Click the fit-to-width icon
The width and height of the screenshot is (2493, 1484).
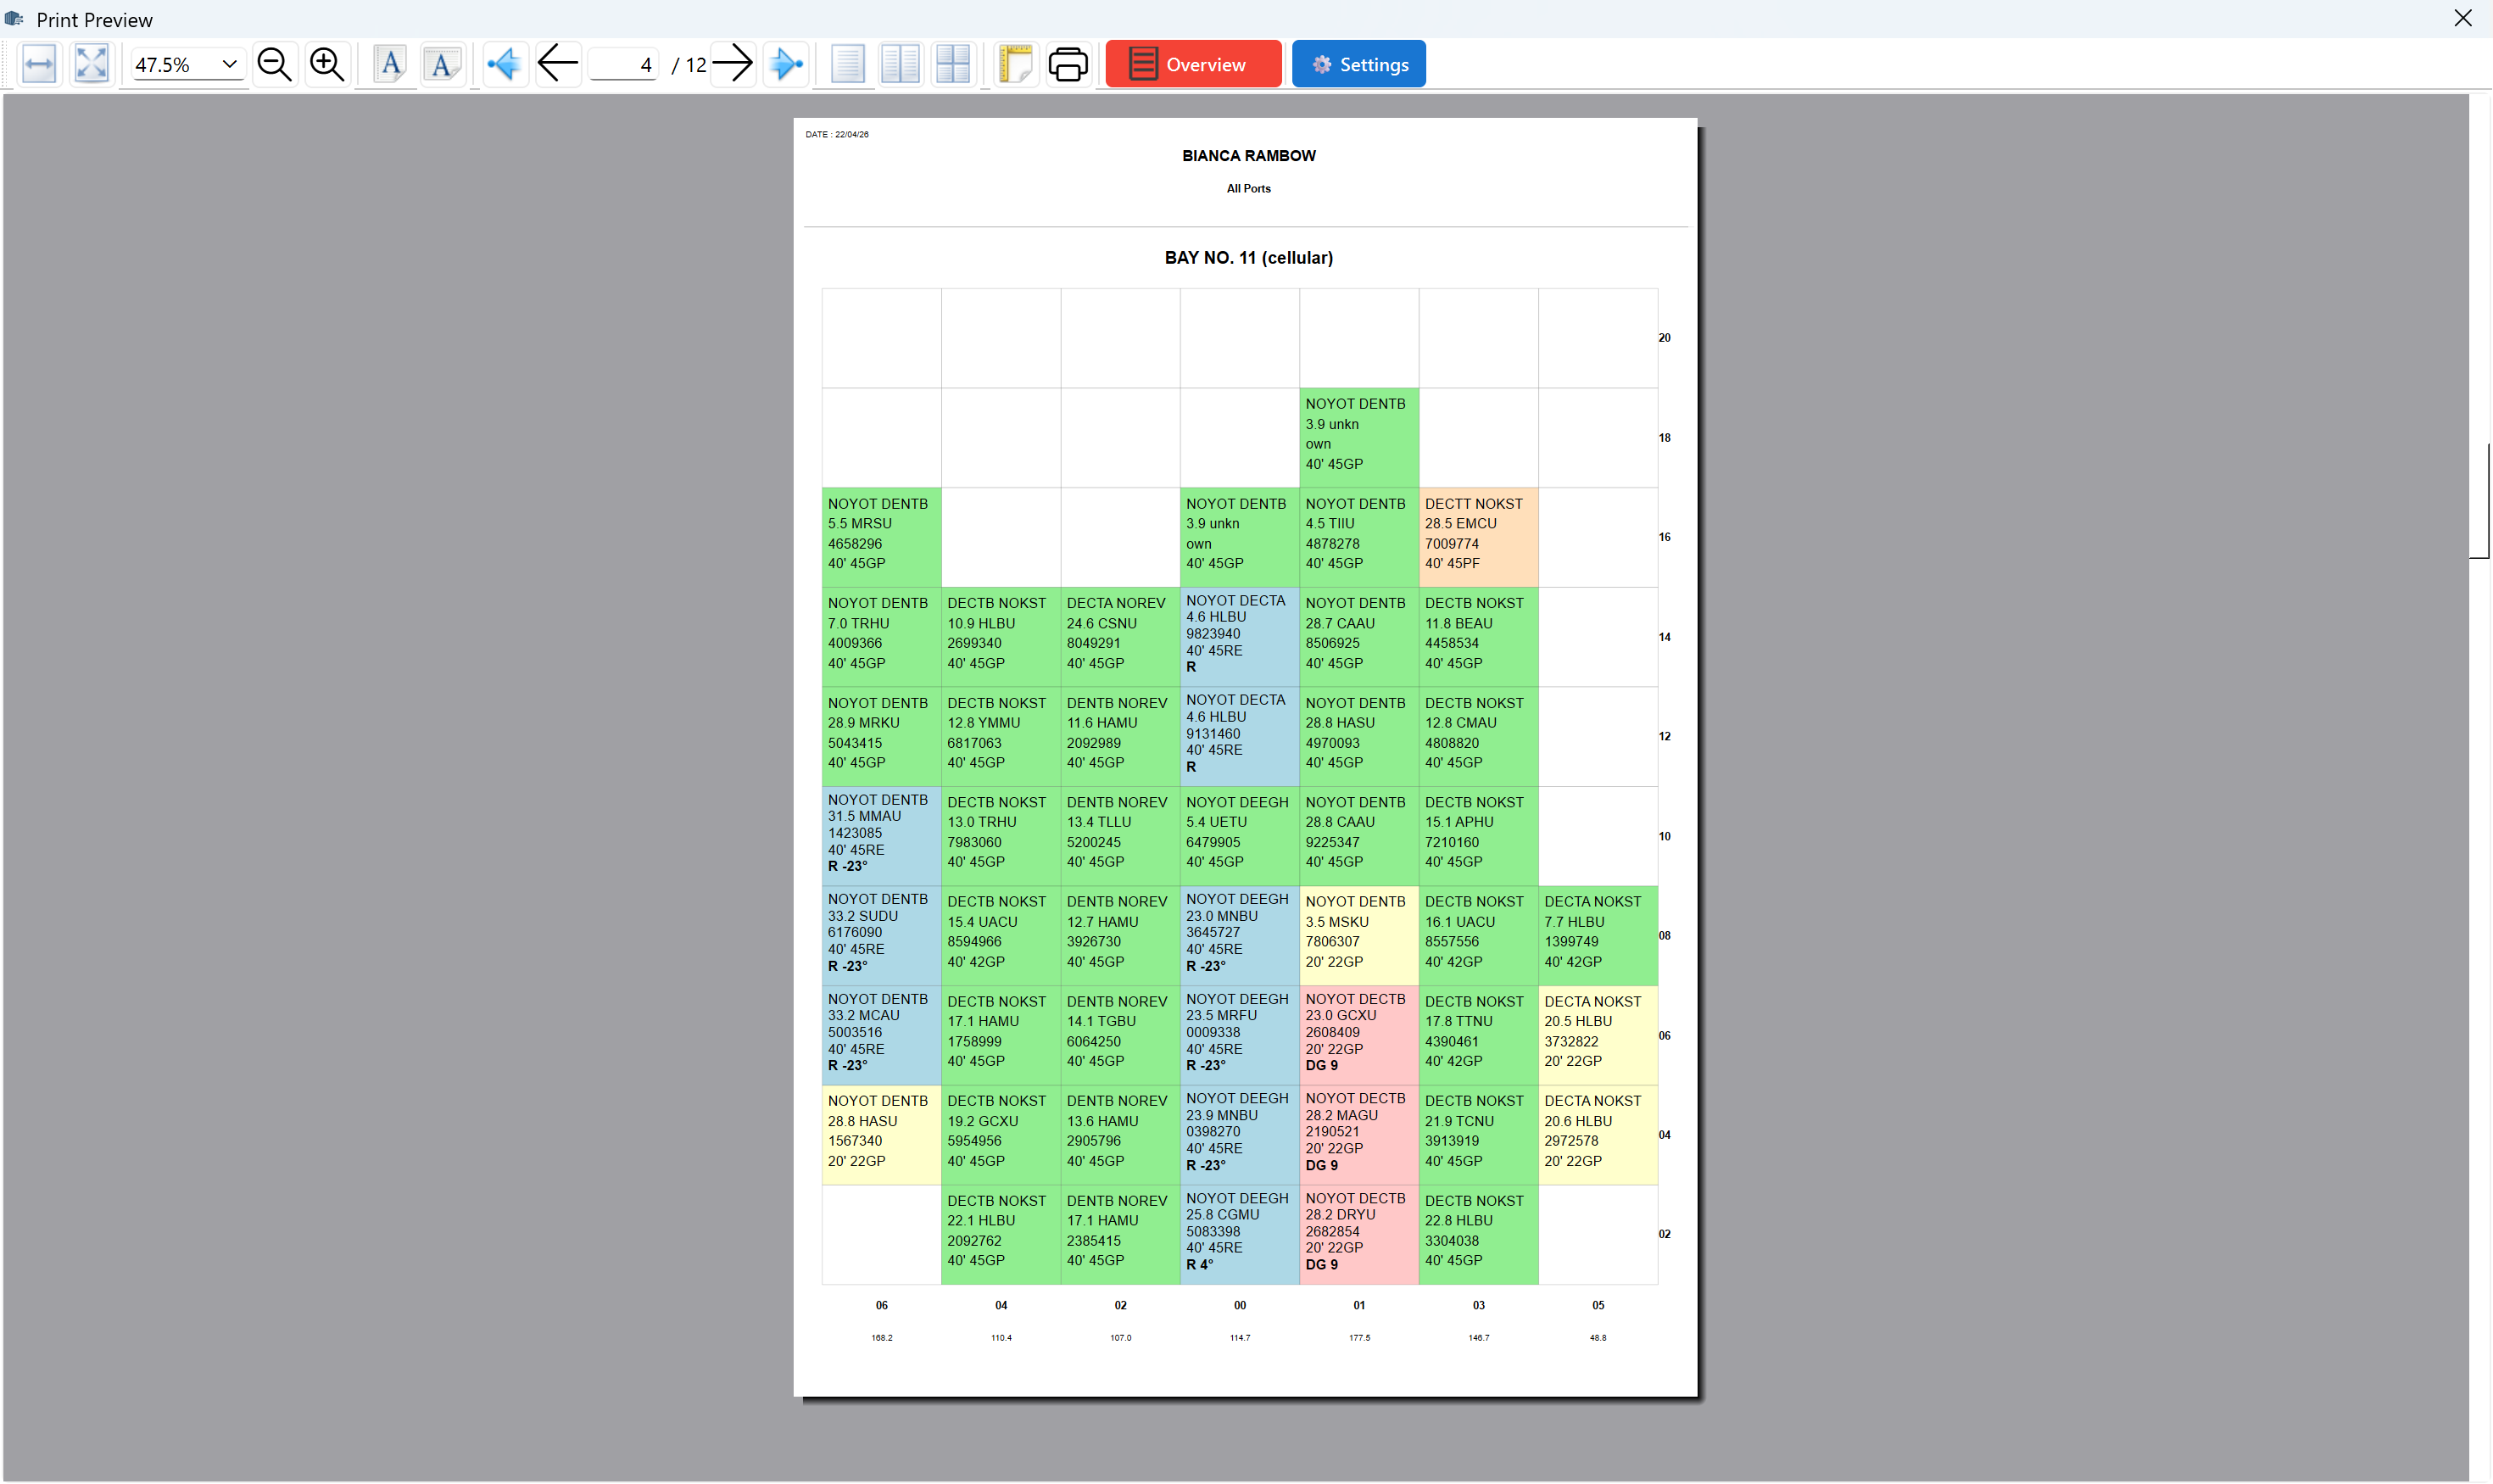pos(39,64)
